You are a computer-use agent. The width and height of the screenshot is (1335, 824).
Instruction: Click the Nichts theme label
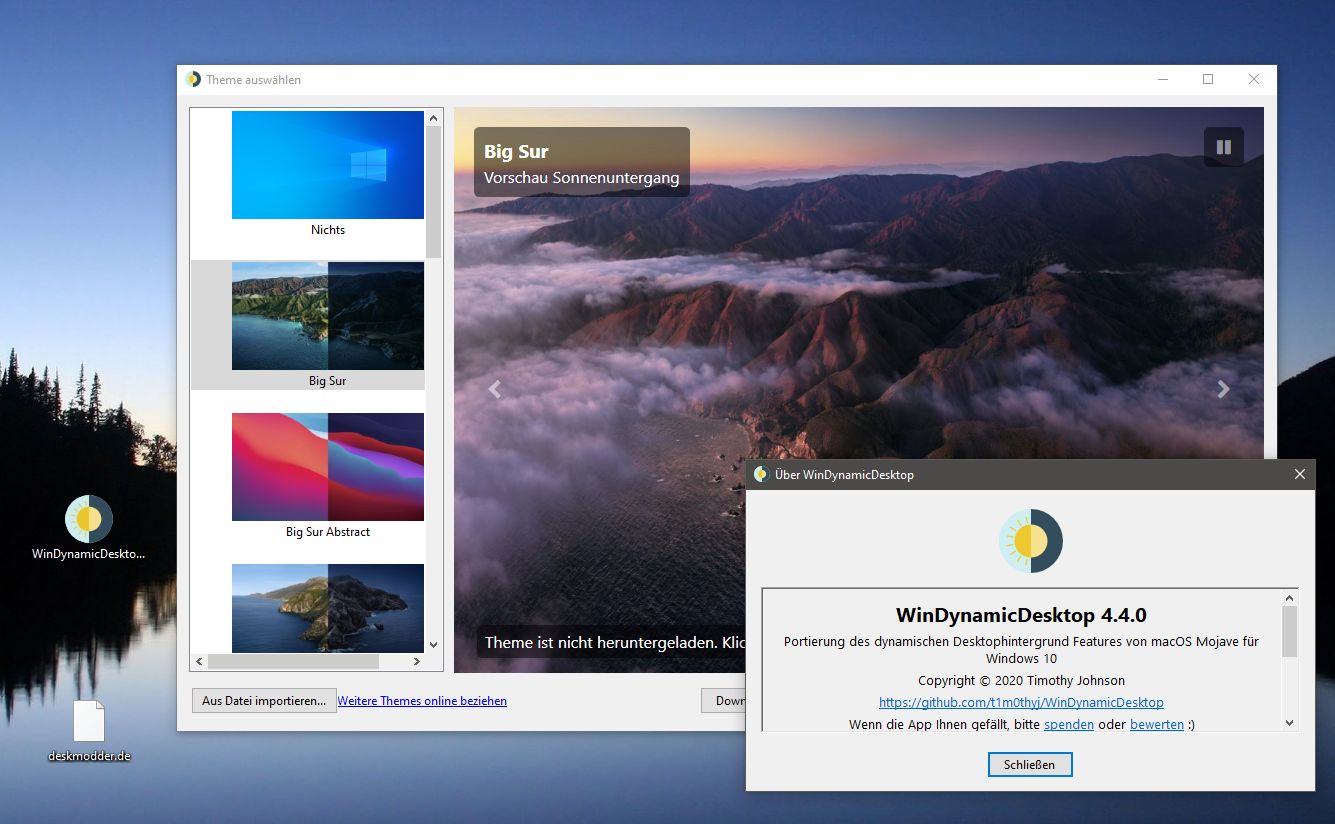[x=328, y=230]
